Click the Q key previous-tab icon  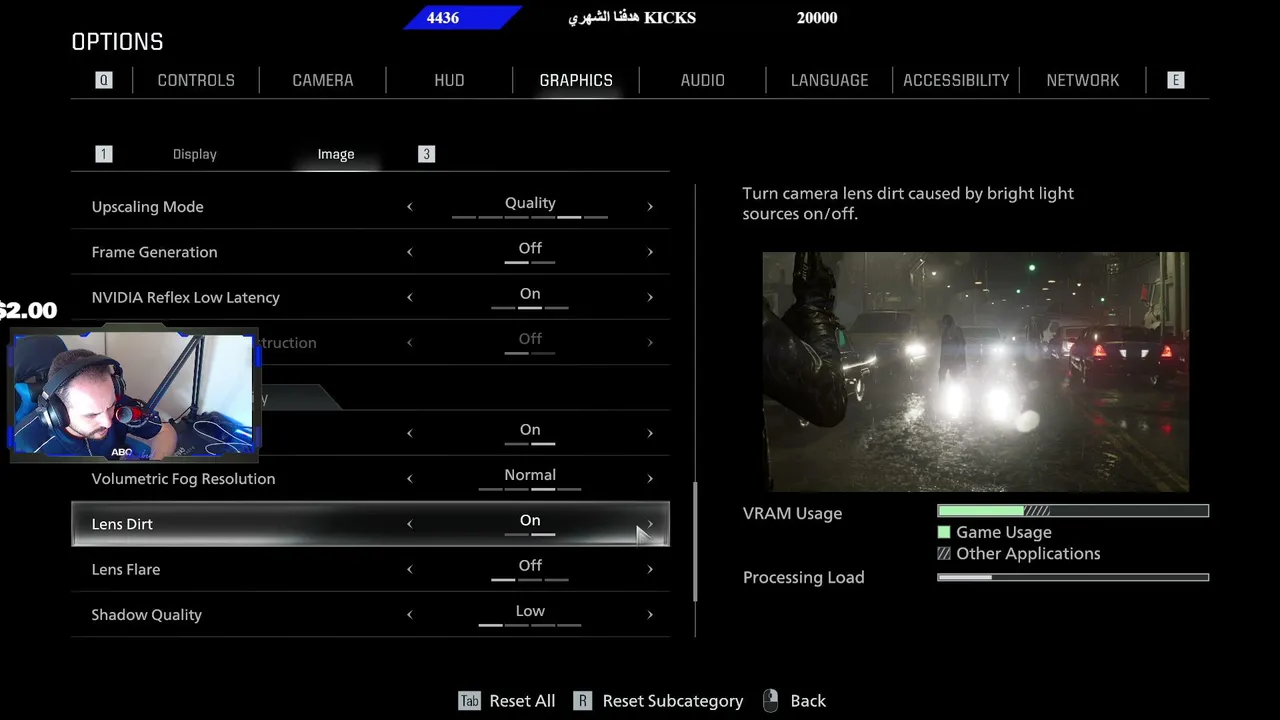[104, 80]
